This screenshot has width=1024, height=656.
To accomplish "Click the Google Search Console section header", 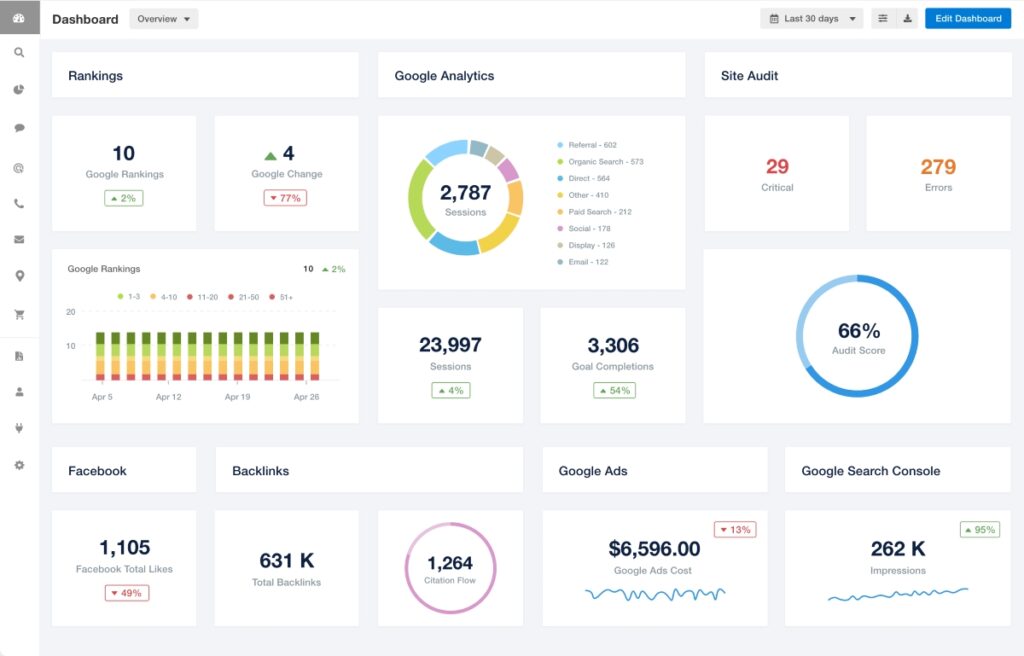I will click(898, 470).
